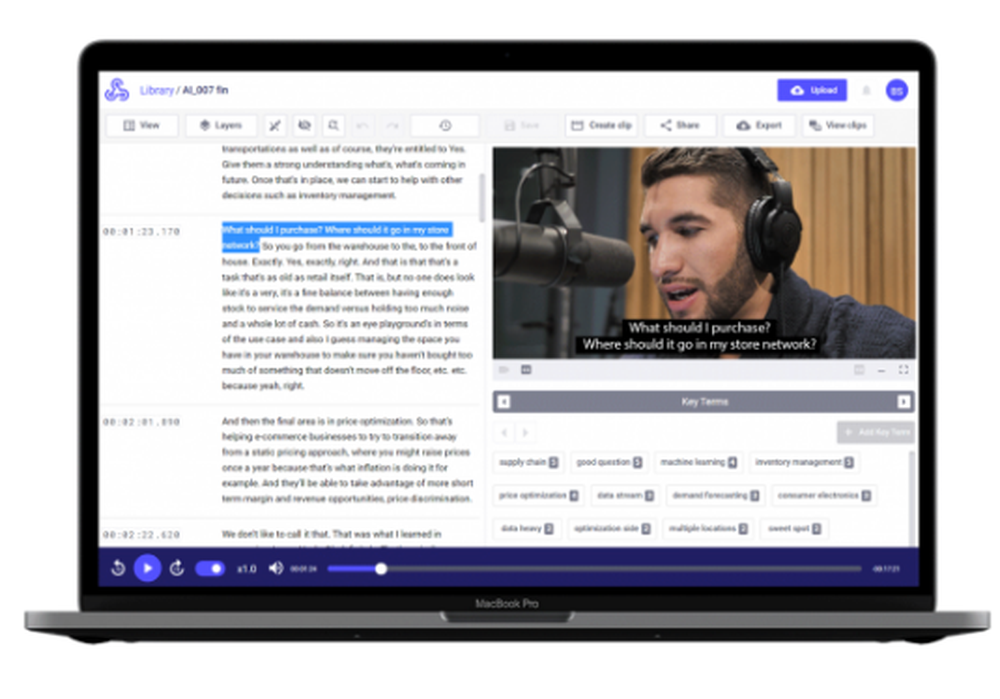The width and height of the screenshot is (1000, 699).
Task: Select the "data stream" key term
Action: [625, 496]
